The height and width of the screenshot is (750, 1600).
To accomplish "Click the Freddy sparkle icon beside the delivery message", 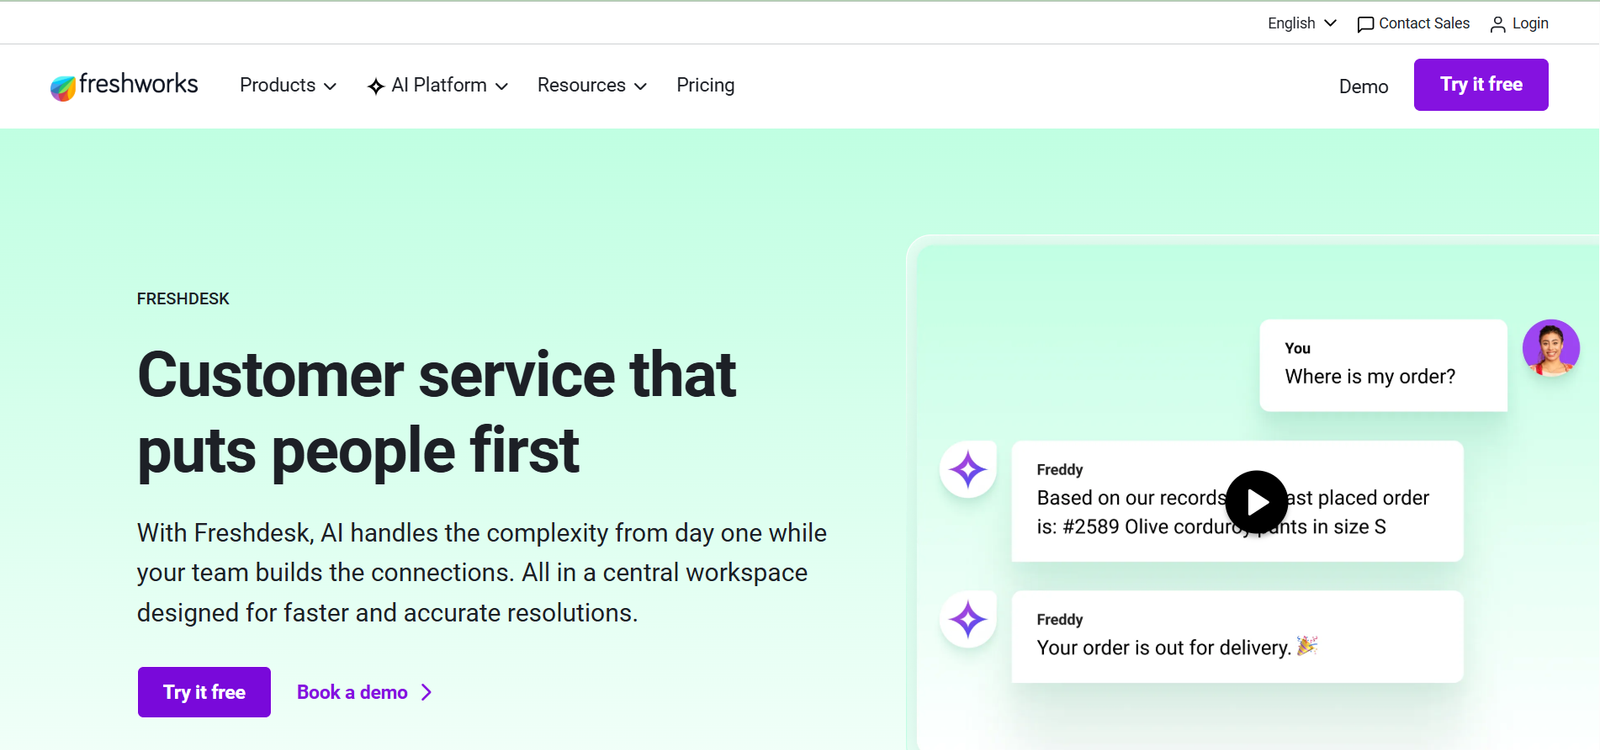I will tap(968, 619).
